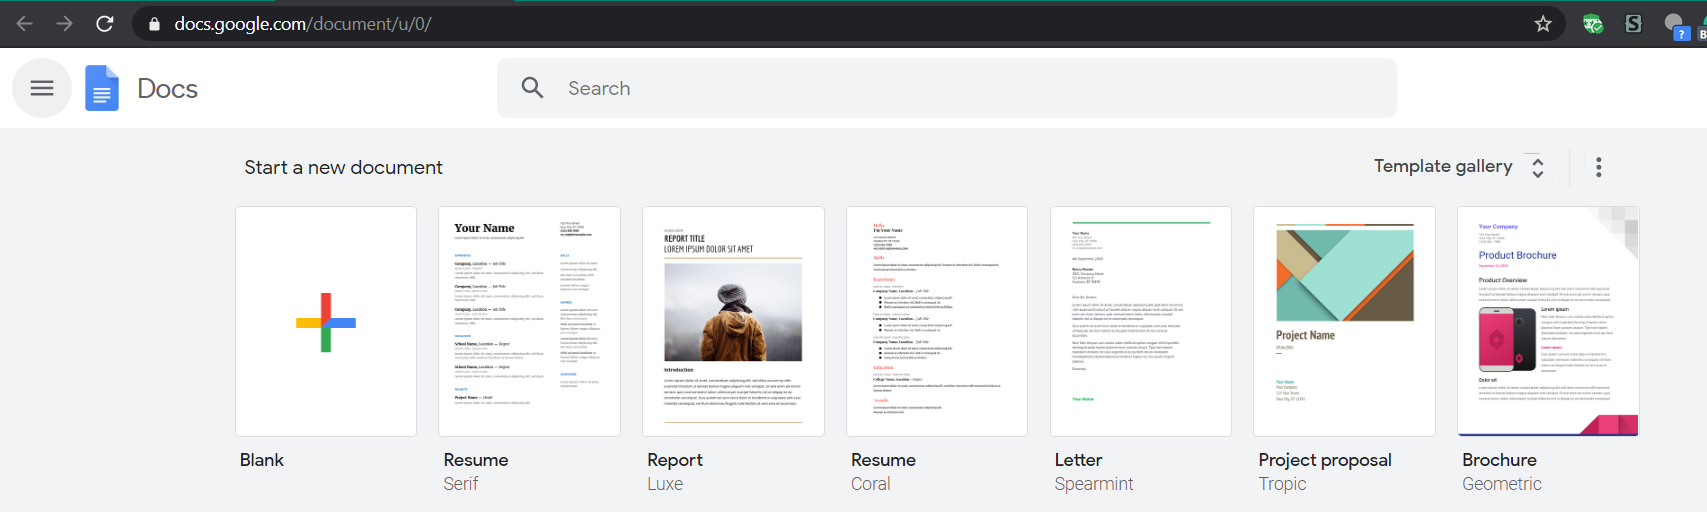Open the Letter Spearmint template
Viewport: 1707px width, 512px height.
[1141, 321]
